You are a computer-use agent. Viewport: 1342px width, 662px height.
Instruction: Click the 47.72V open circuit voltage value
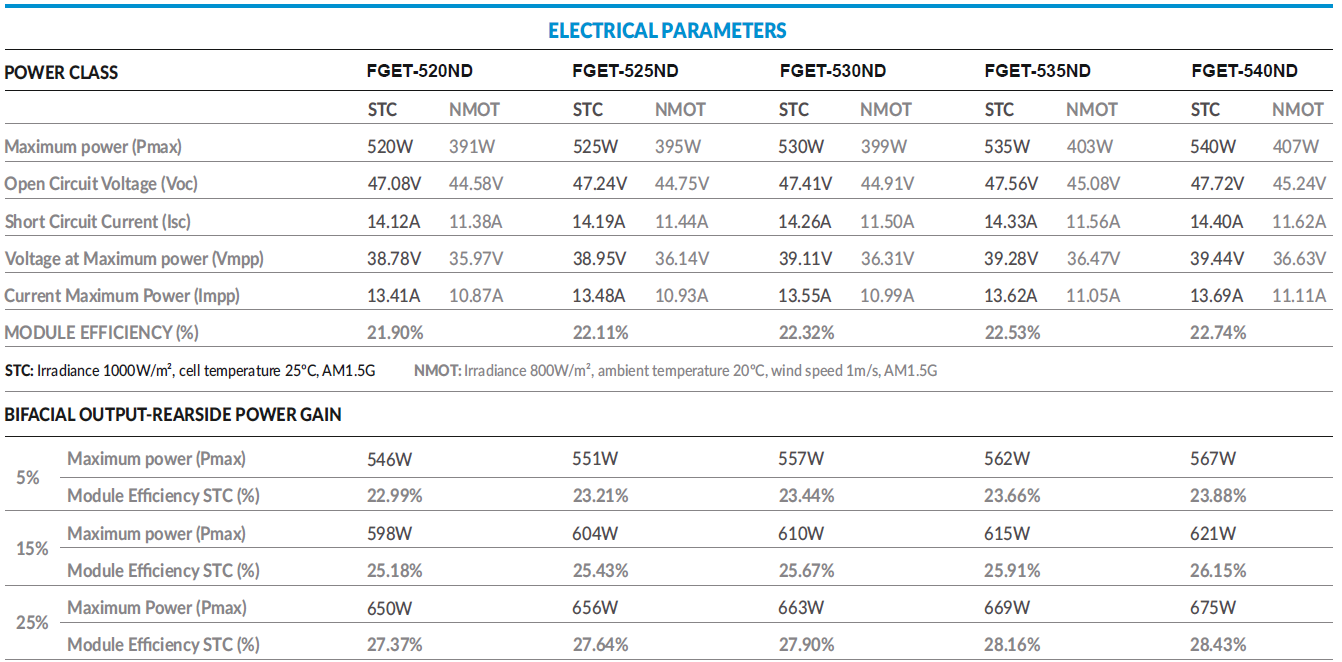[x=1217, y=184]
